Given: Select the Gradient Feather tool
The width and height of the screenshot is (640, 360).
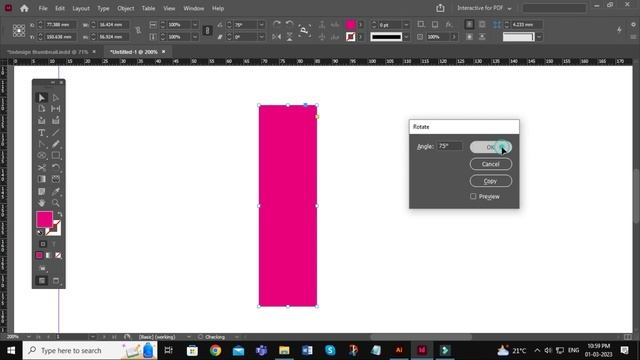Looking at the screenshot, I should tap(56, 179).
